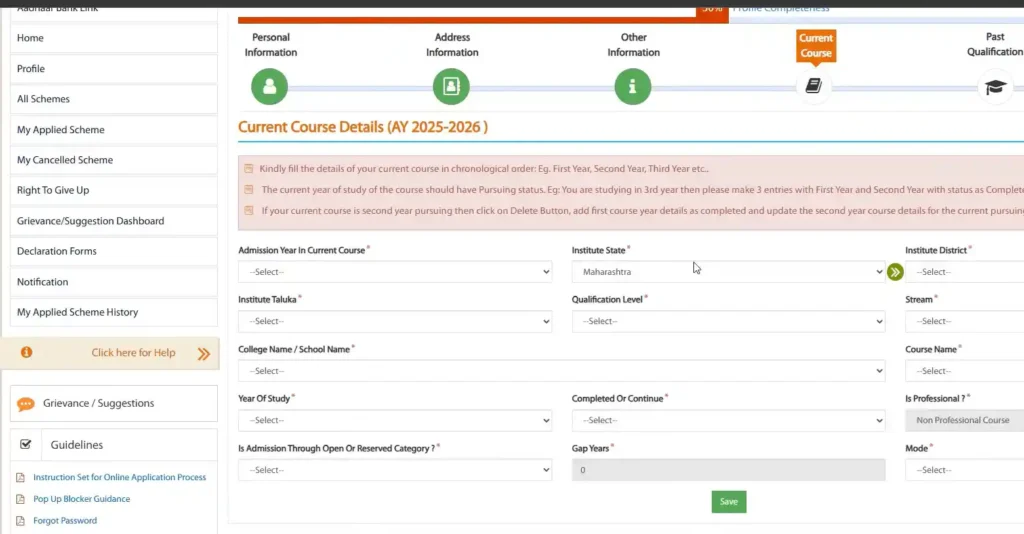Click the Personal Information step icon
The image size is (1024, 534).
pyautogui.click(x=269, y=87)
